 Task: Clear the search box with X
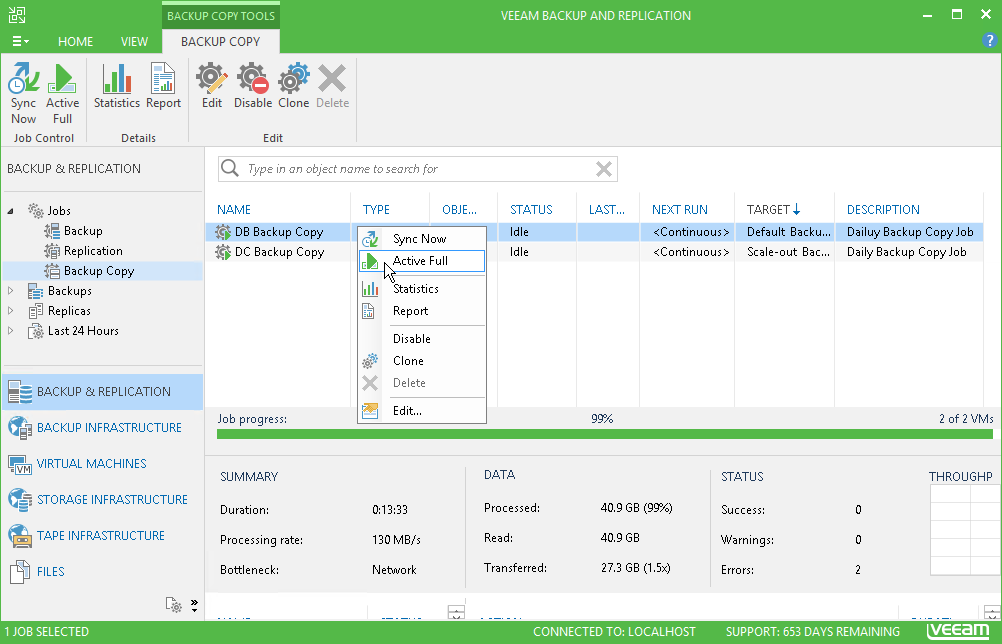click(x=604, y=169)
